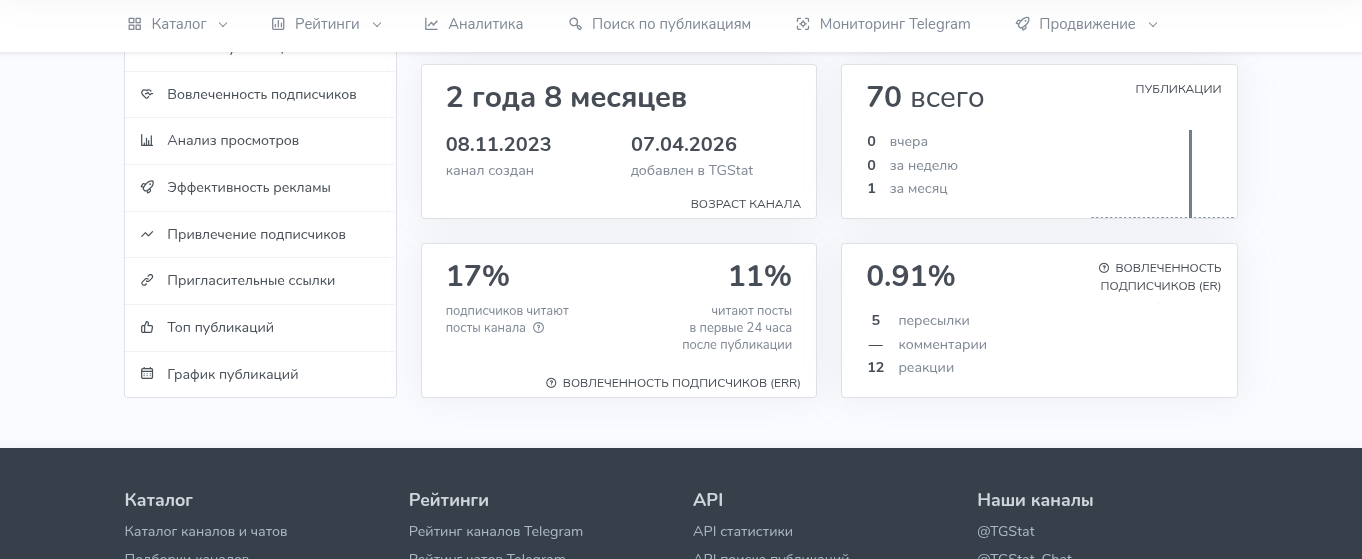The image size is (1362, 559).
Task: Open Поиск по публикациям in navbar
Action: (660, 24)
